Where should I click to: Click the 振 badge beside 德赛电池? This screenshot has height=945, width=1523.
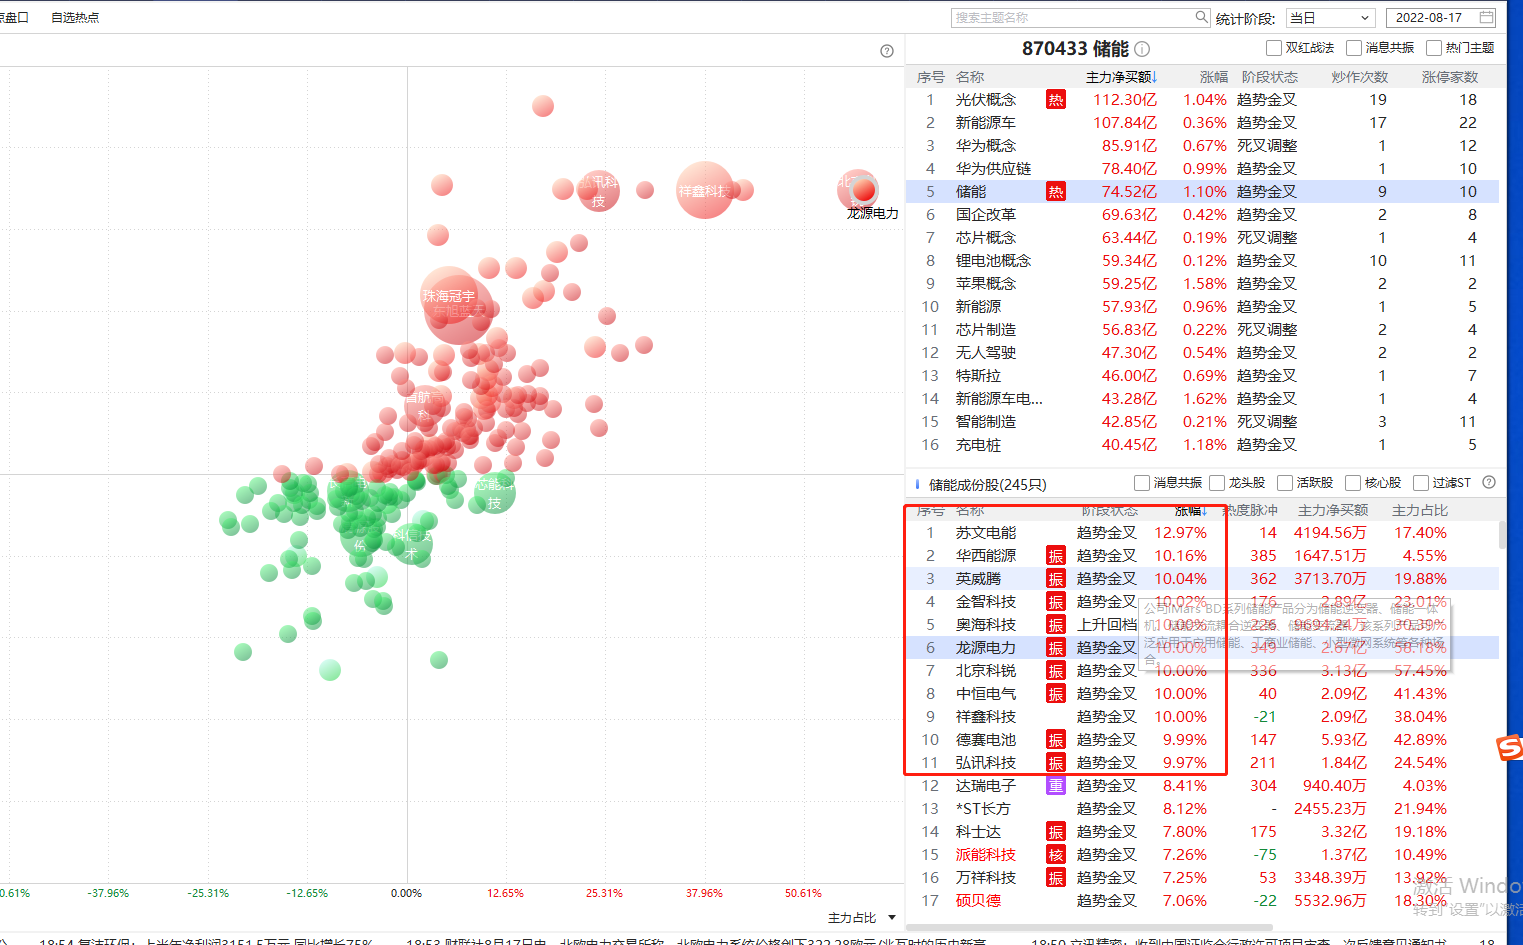(1055, 740)
